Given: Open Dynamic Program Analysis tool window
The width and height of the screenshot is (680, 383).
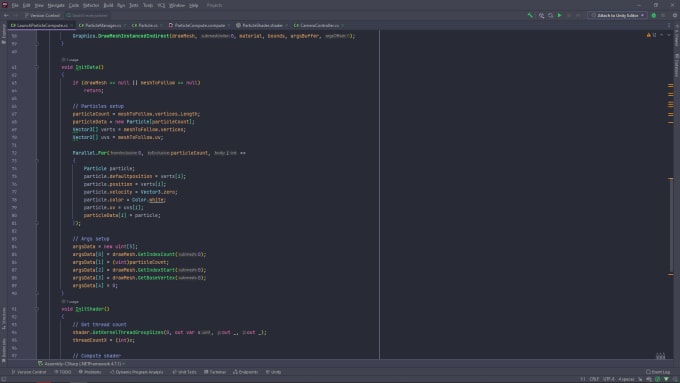Looking at the screenshot, I should [x=137, y=372].
